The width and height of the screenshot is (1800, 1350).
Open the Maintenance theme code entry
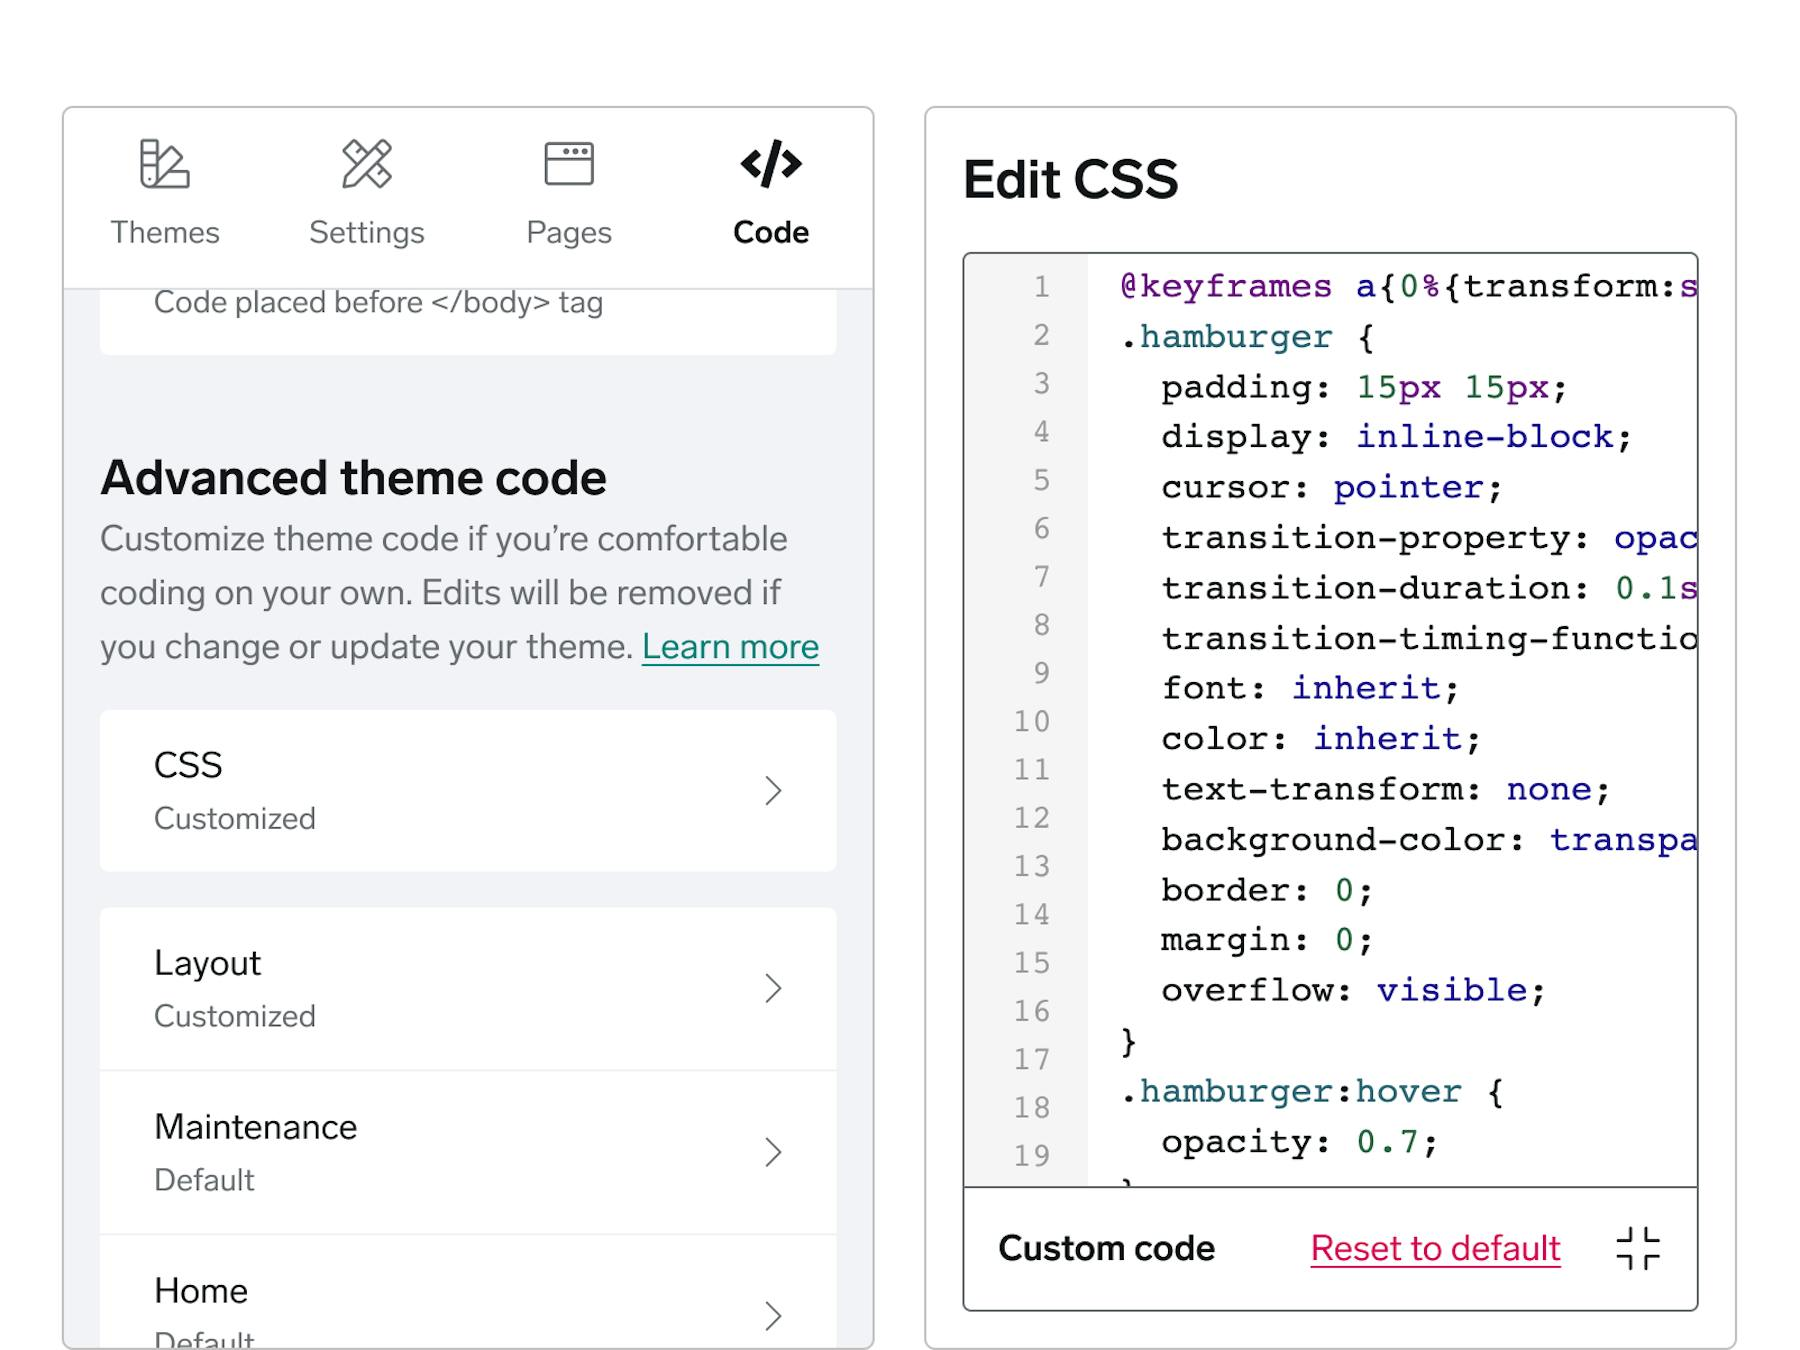[x=468, y=1153]
